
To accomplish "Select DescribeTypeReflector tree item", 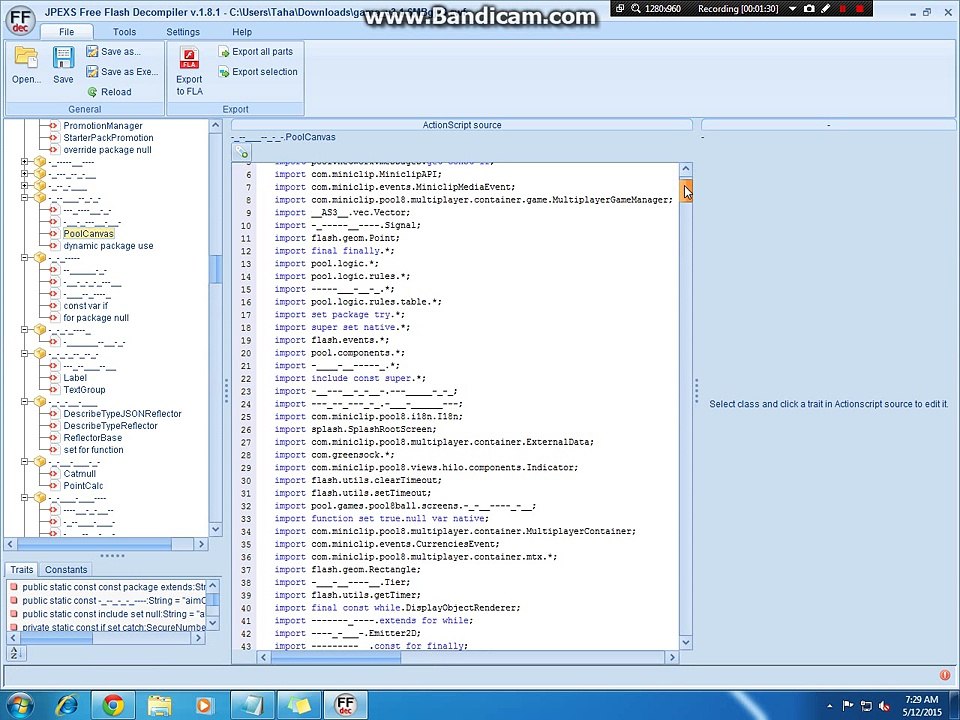I will pyautogui.click(x=110, y=426).
